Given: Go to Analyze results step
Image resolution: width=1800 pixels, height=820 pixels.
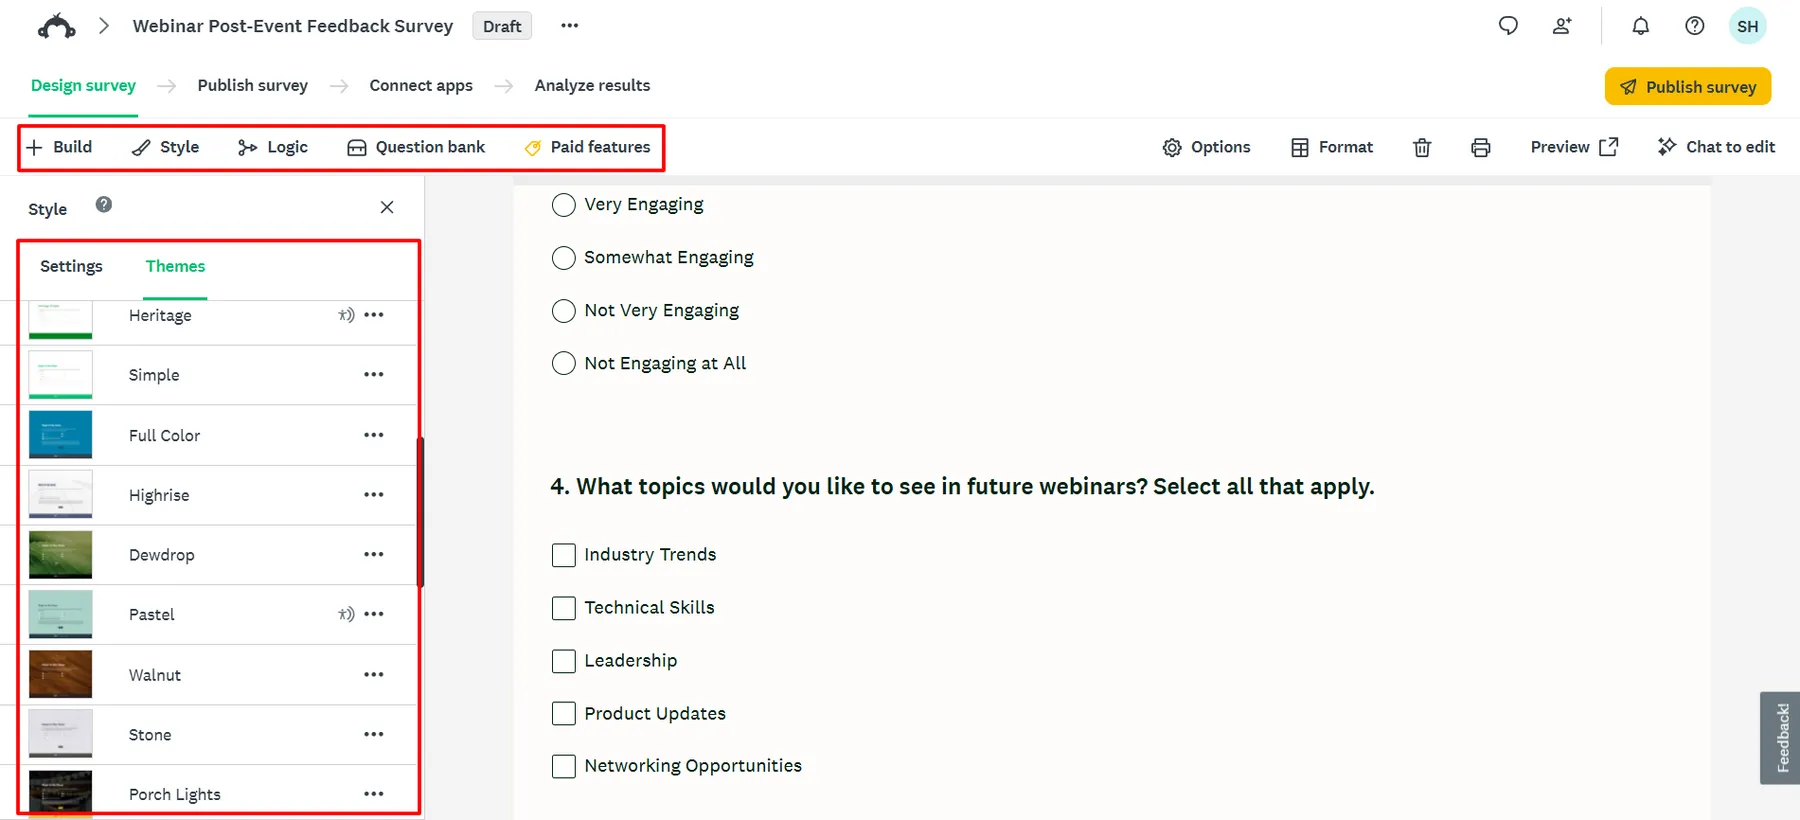Looking at the screenshot, I should pyautogui.click(x=592, y=85).
